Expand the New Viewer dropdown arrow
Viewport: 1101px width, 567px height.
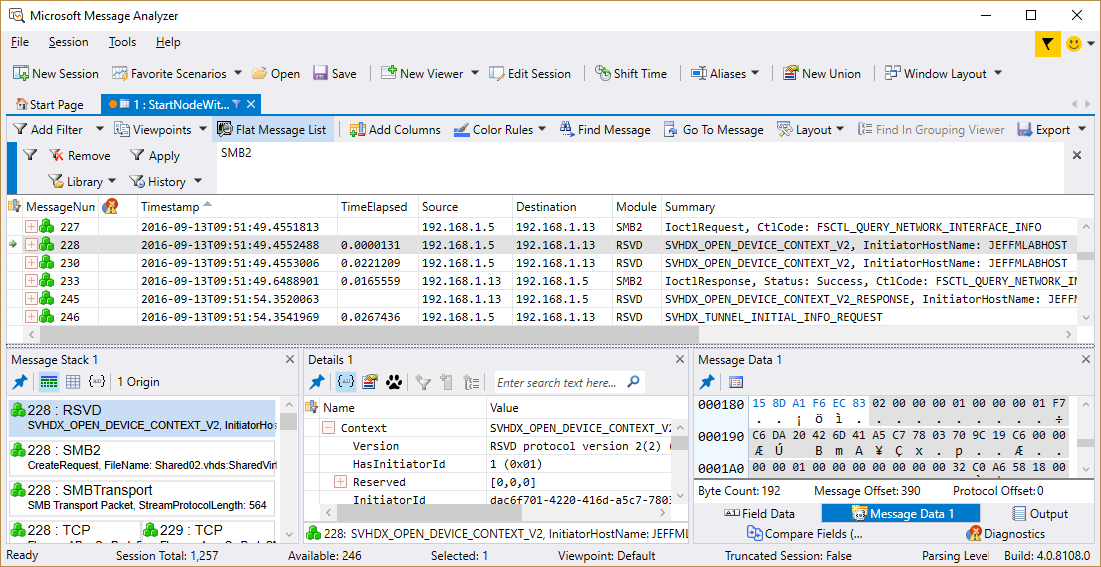tap(475, 74)
